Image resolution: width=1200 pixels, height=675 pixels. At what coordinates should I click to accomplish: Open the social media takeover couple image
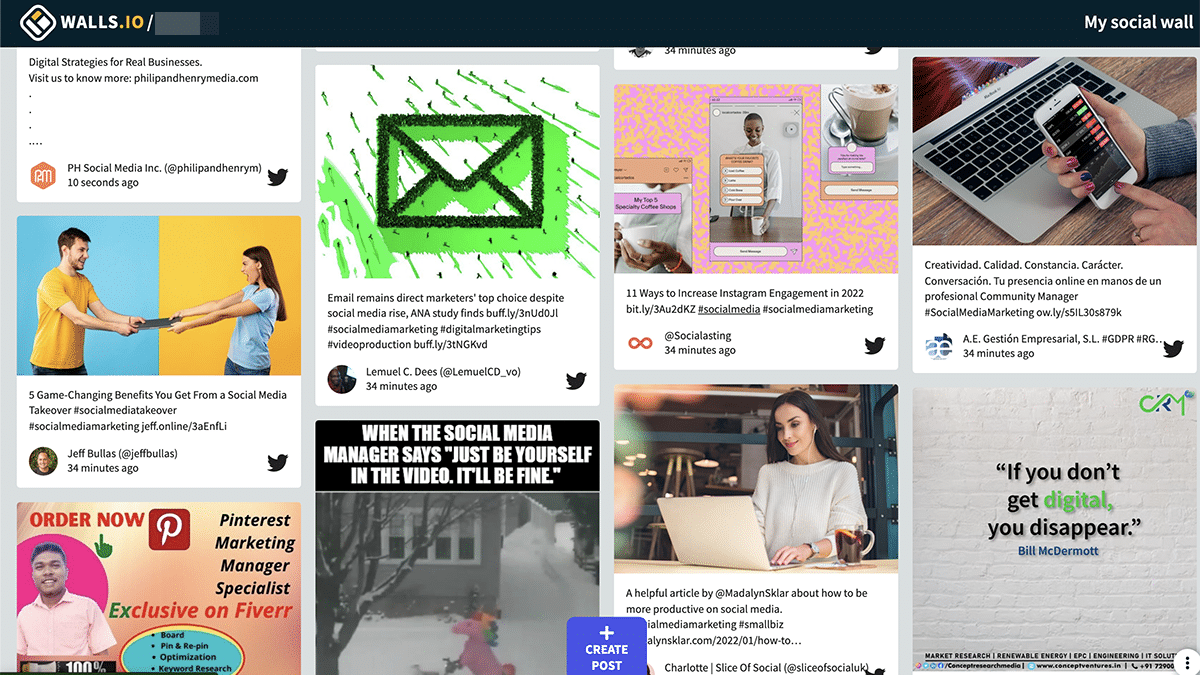tap(159, 296)
